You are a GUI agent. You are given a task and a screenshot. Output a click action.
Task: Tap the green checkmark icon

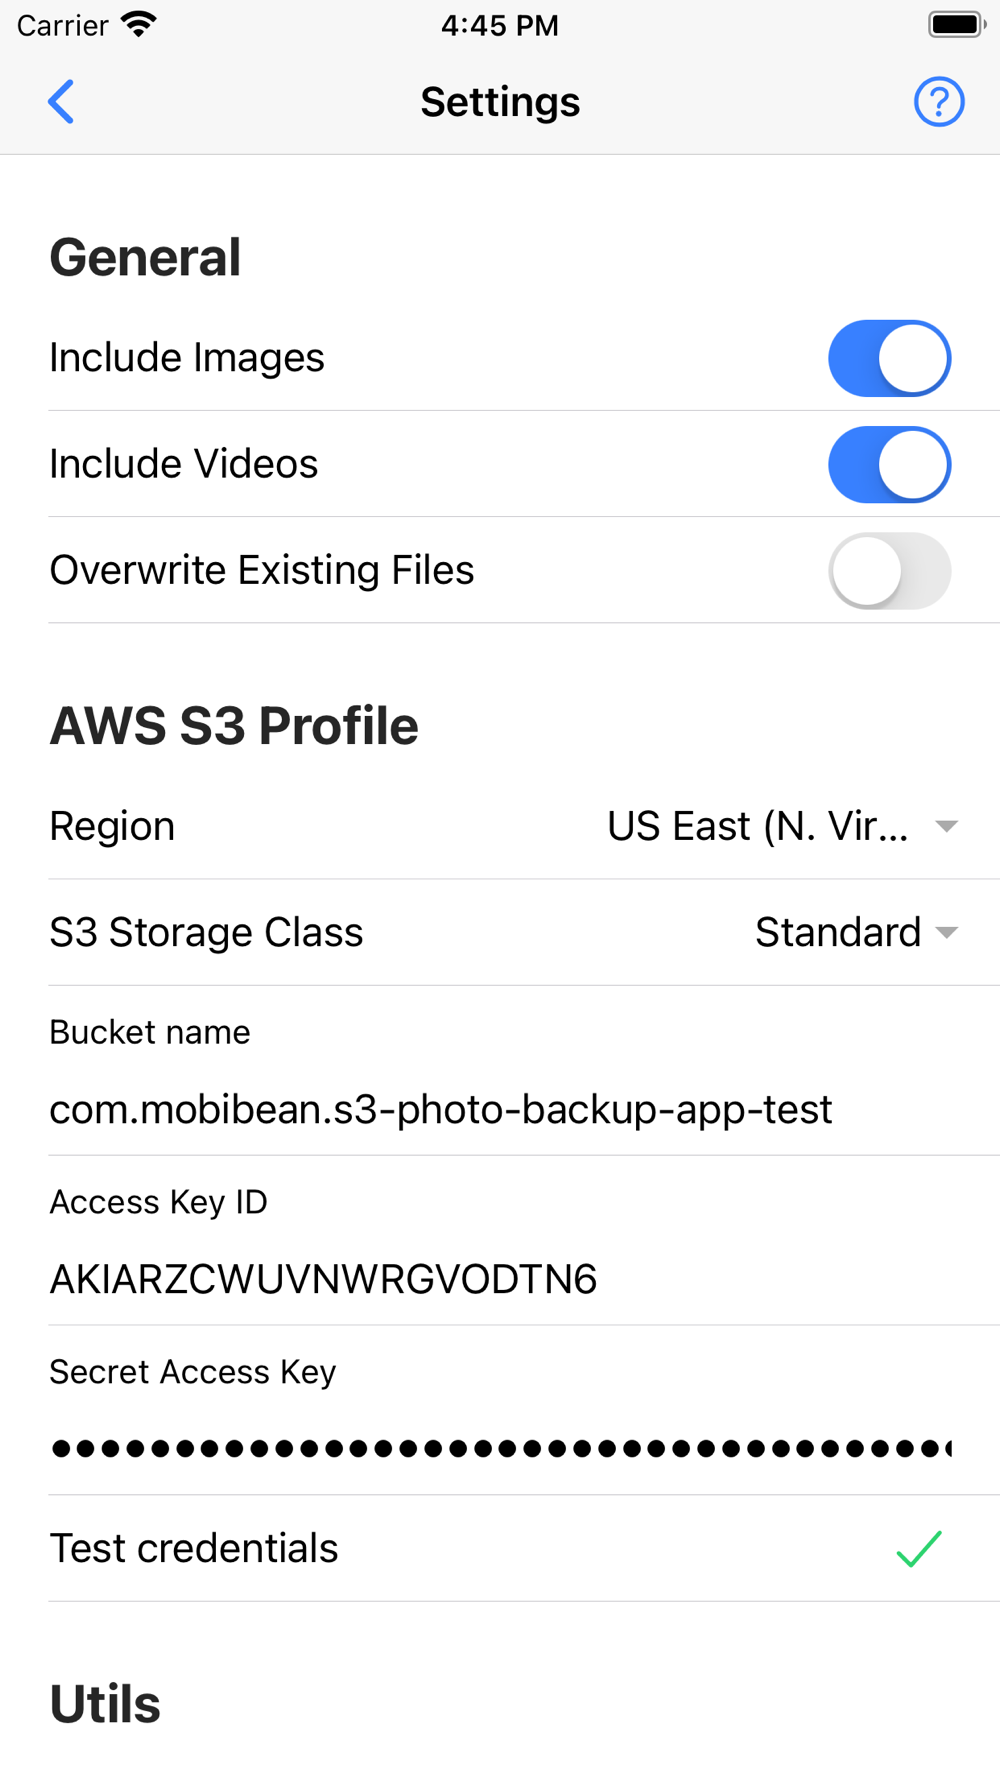pyautogui.click(x=919, y=1548)
